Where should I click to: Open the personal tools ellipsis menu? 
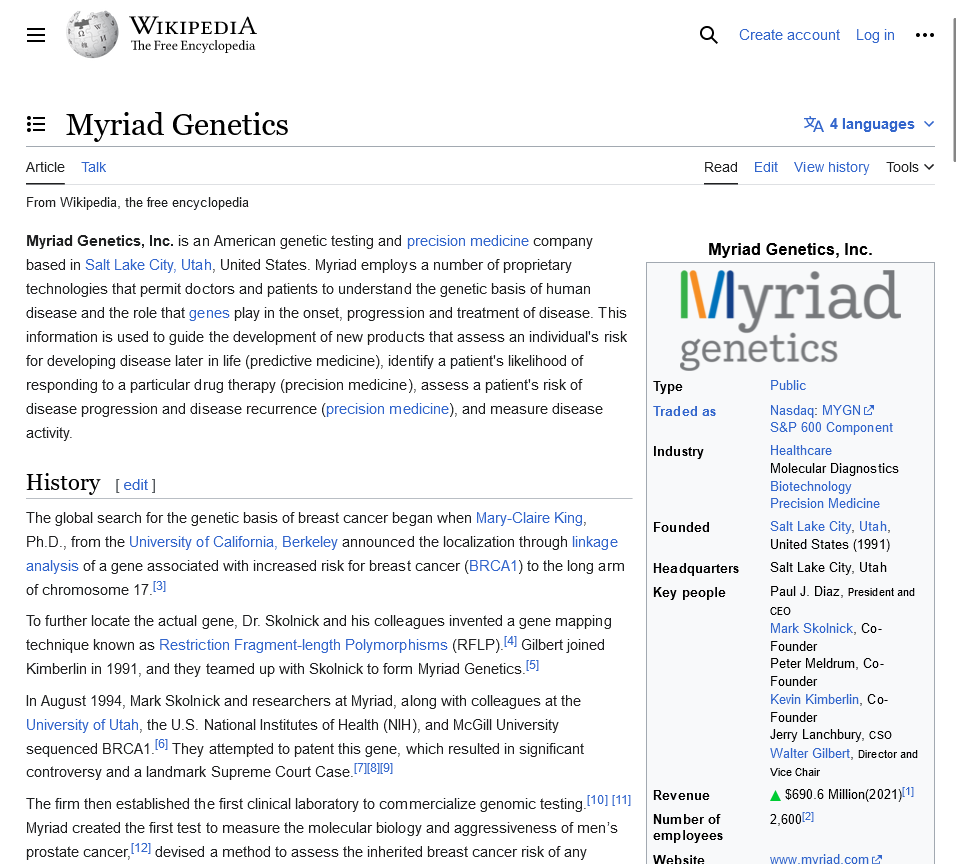[924, 35]
